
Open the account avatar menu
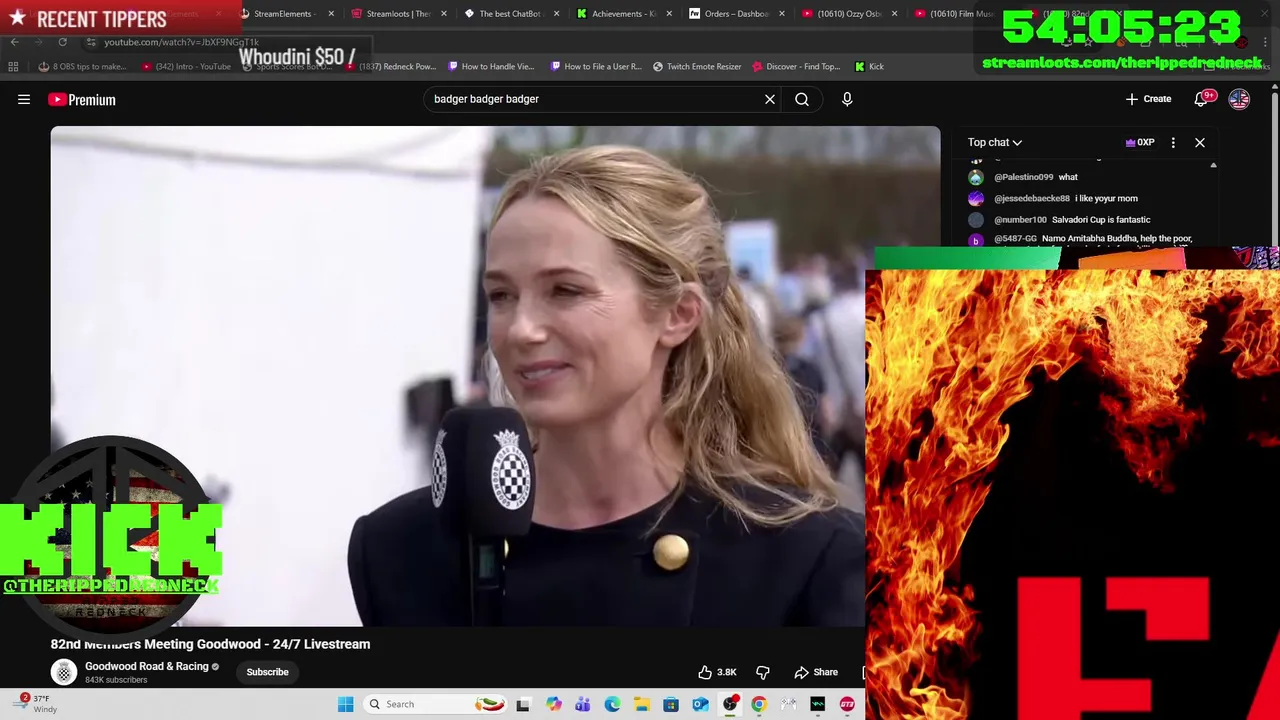1239,99
